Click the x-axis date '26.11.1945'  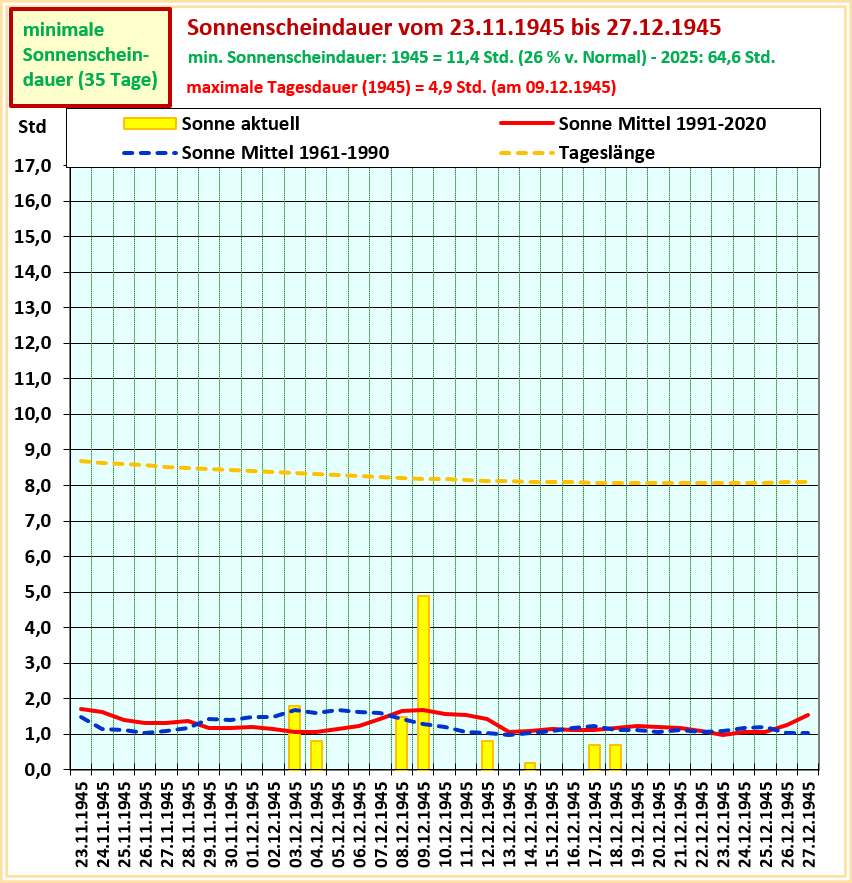coord(146,824)
